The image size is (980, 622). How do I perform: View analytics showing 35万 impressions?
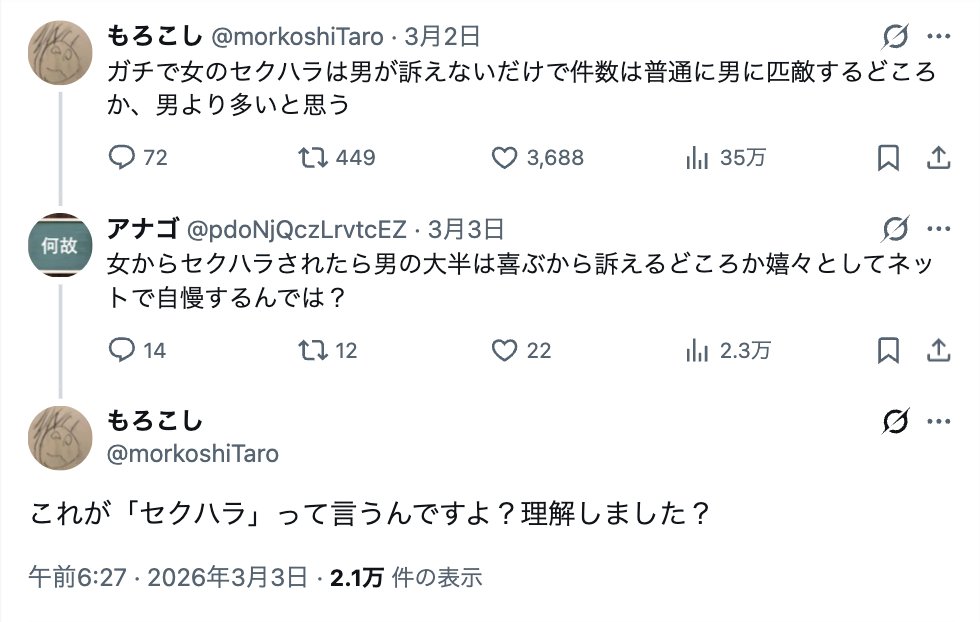click(698, 157)
